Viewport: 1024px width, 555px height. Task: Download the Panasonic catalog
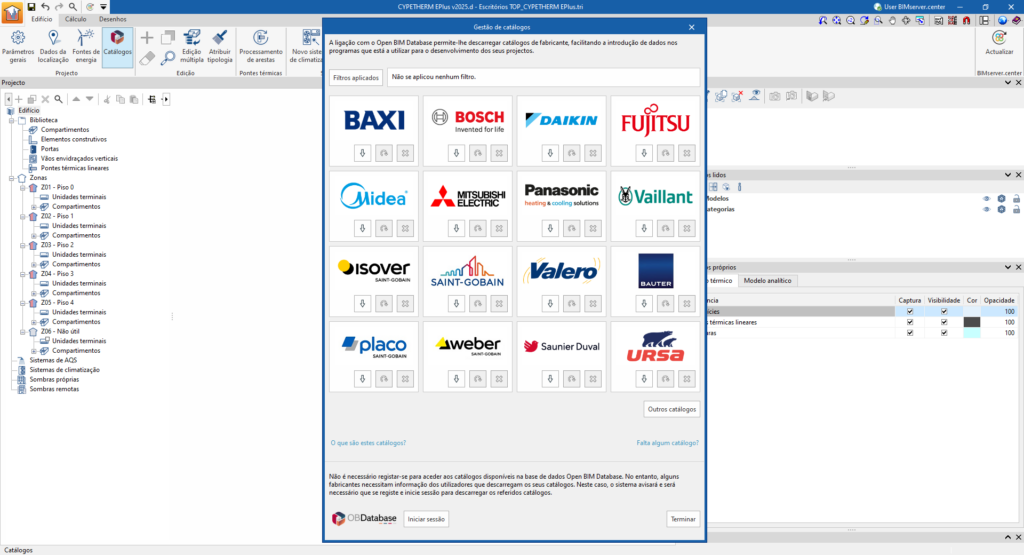click(x=550, y=228)
